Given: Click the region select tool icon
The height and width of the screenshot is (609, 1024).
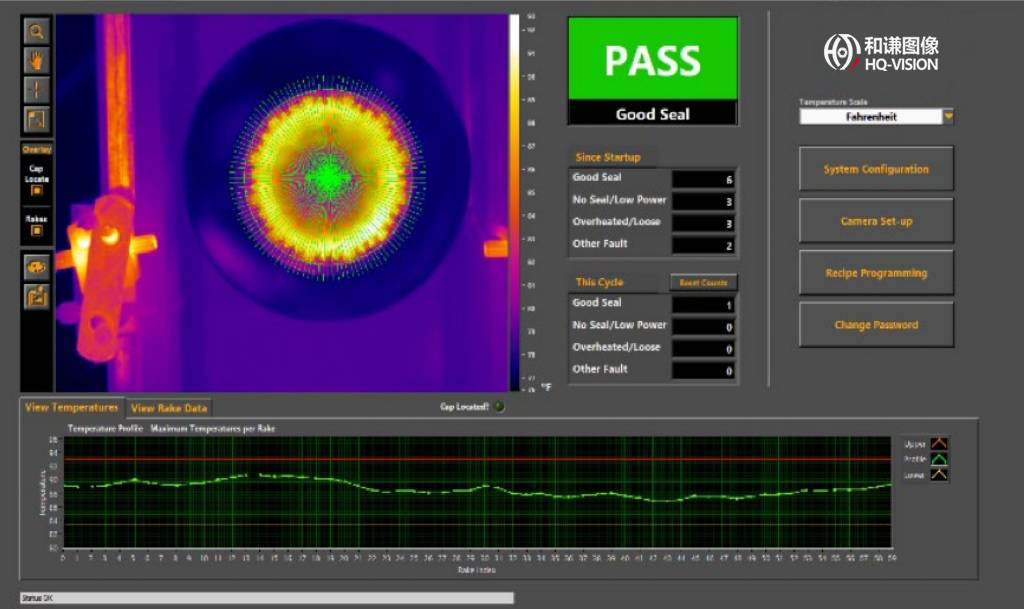Looking at the screenshot, I should tap(37, 120).
